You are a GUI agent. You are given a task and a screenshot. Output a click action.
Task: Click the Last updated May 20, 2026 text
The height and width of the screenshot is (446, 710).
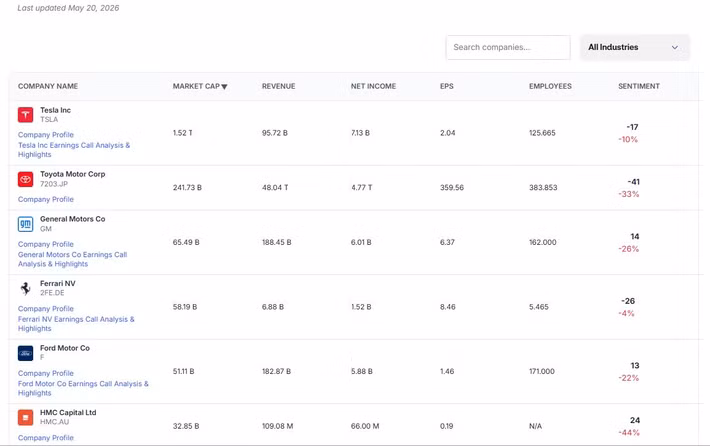(x=68, y=8)
